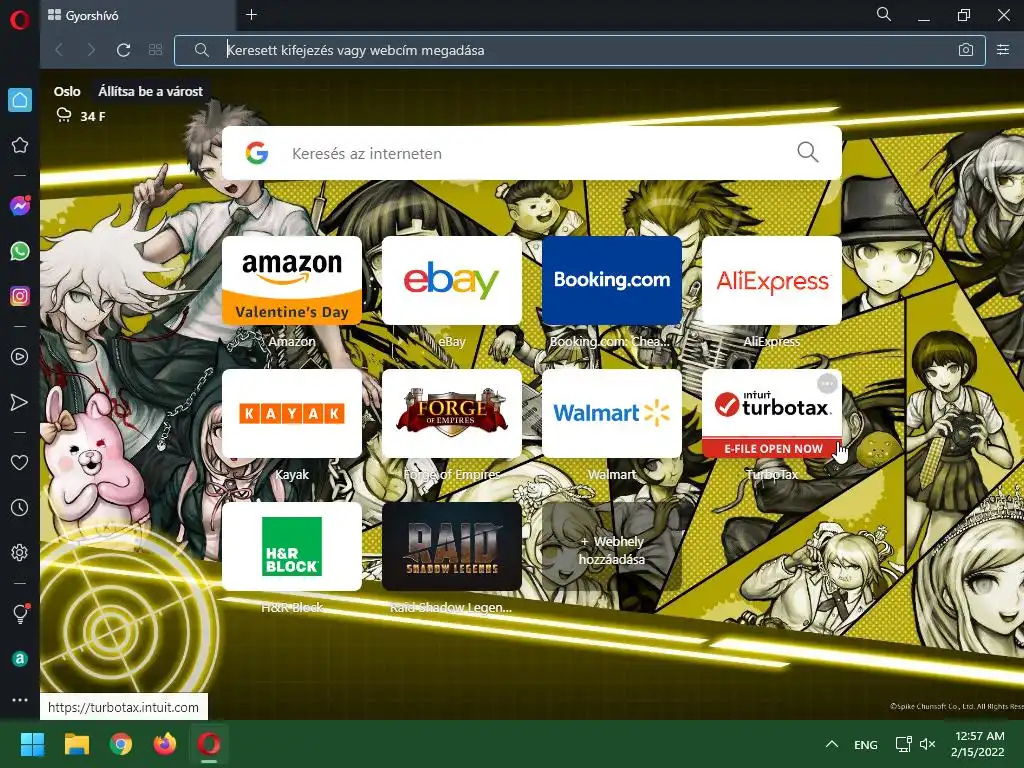The width and height of the screenshot is (1024, 768).
Task: Open Bookmarks star in sidebar
Action: pos(20,145)
